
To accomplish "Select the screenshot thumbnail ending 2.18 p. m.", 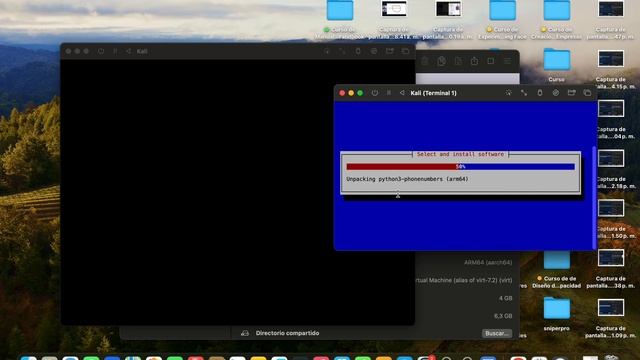I will click(x=611, y=158).
